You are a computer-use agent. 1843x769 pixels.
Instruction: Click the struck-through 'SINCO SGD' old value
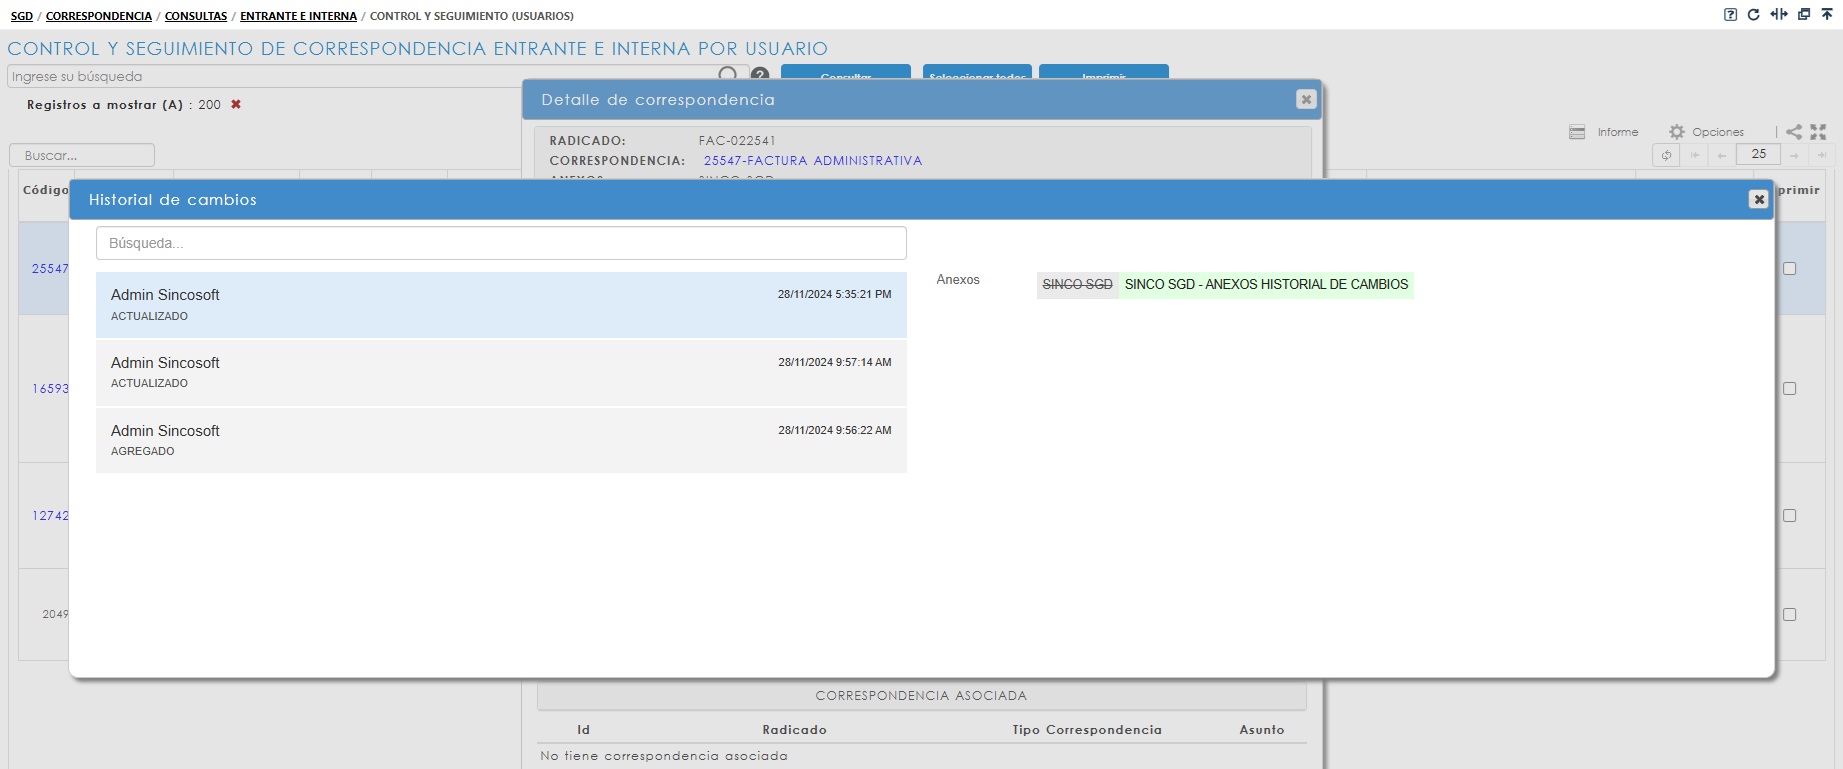point(1077,285)
